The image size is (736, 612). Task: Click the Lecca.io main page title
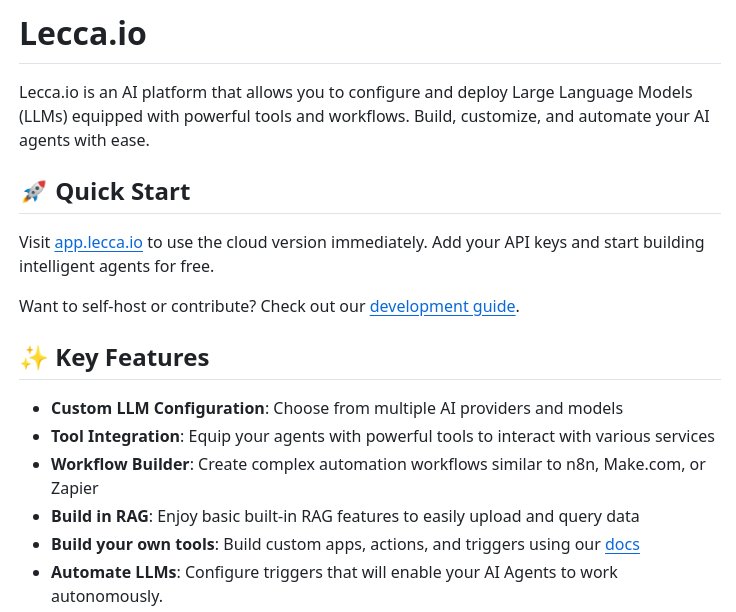click(x=83, y=33)
